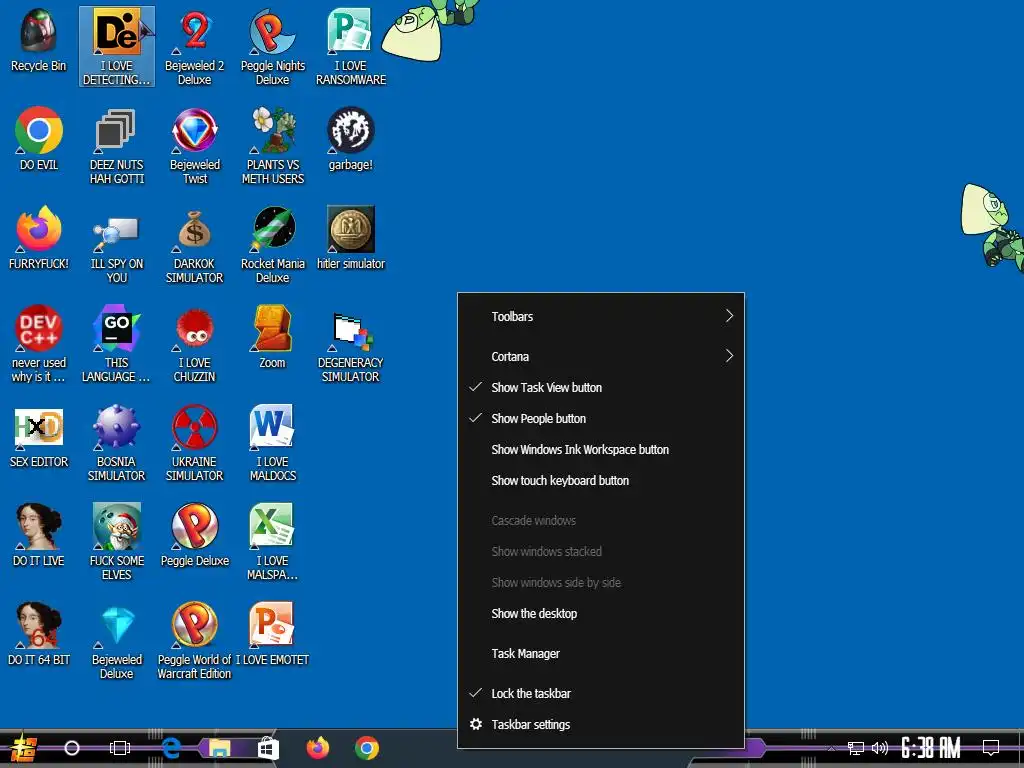Click the Cortana circle on the taskbar
Image resolution: width=1024 pixels, height=768 pixels.
[72, 748]
